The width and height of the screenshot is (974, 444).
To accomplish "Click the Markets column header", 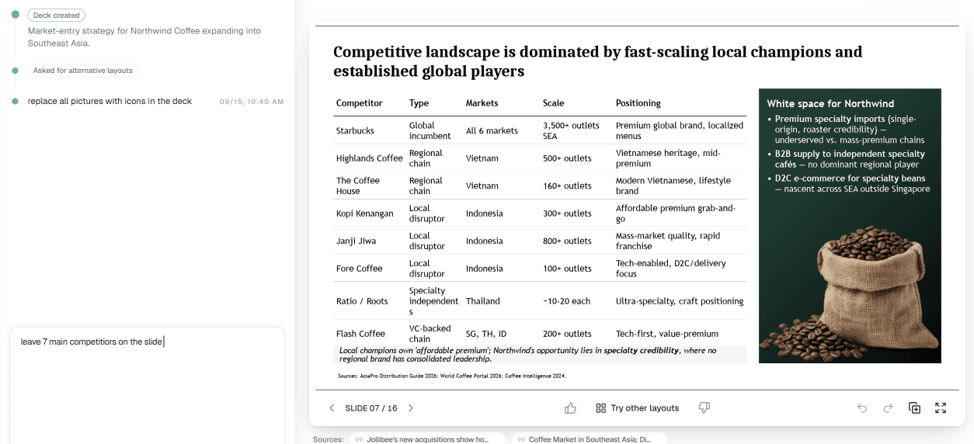I will click(x=482, y=103).
